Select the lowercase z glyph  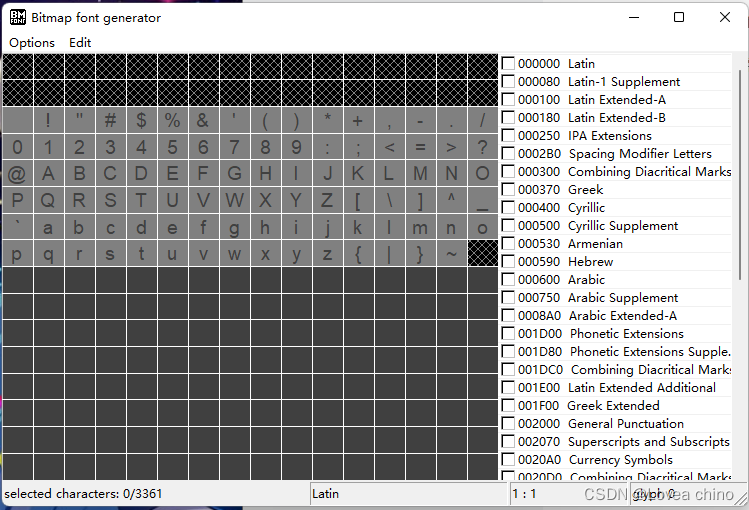point(328,254)
